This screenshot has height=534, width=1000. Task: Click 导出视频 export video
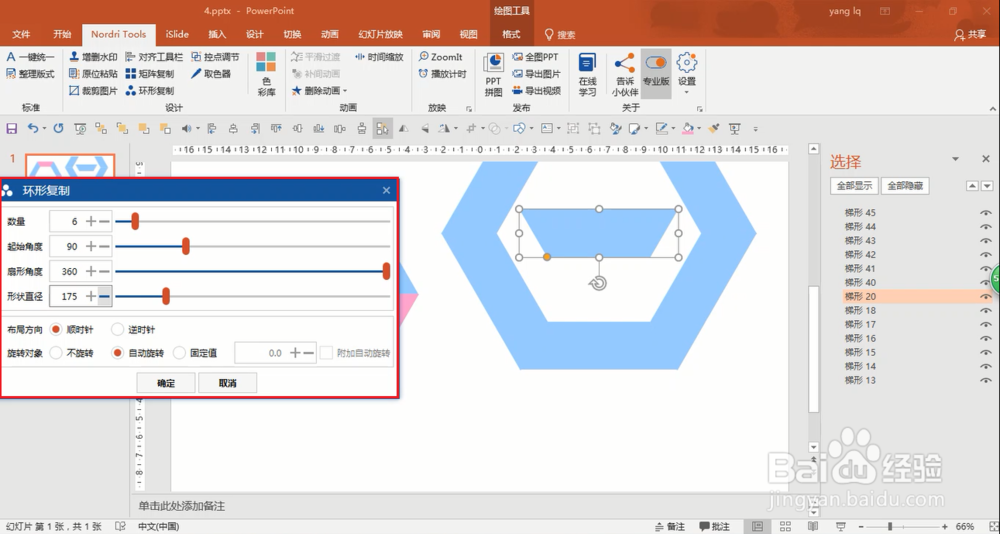point(536,91)
